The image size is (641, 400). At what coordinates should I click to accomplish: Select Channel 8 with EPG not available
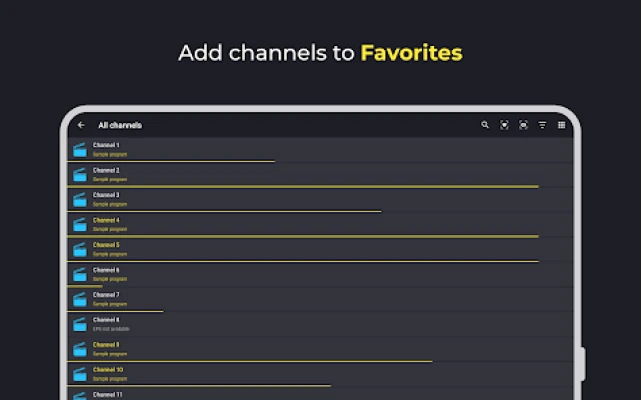[x=320, y=325]
